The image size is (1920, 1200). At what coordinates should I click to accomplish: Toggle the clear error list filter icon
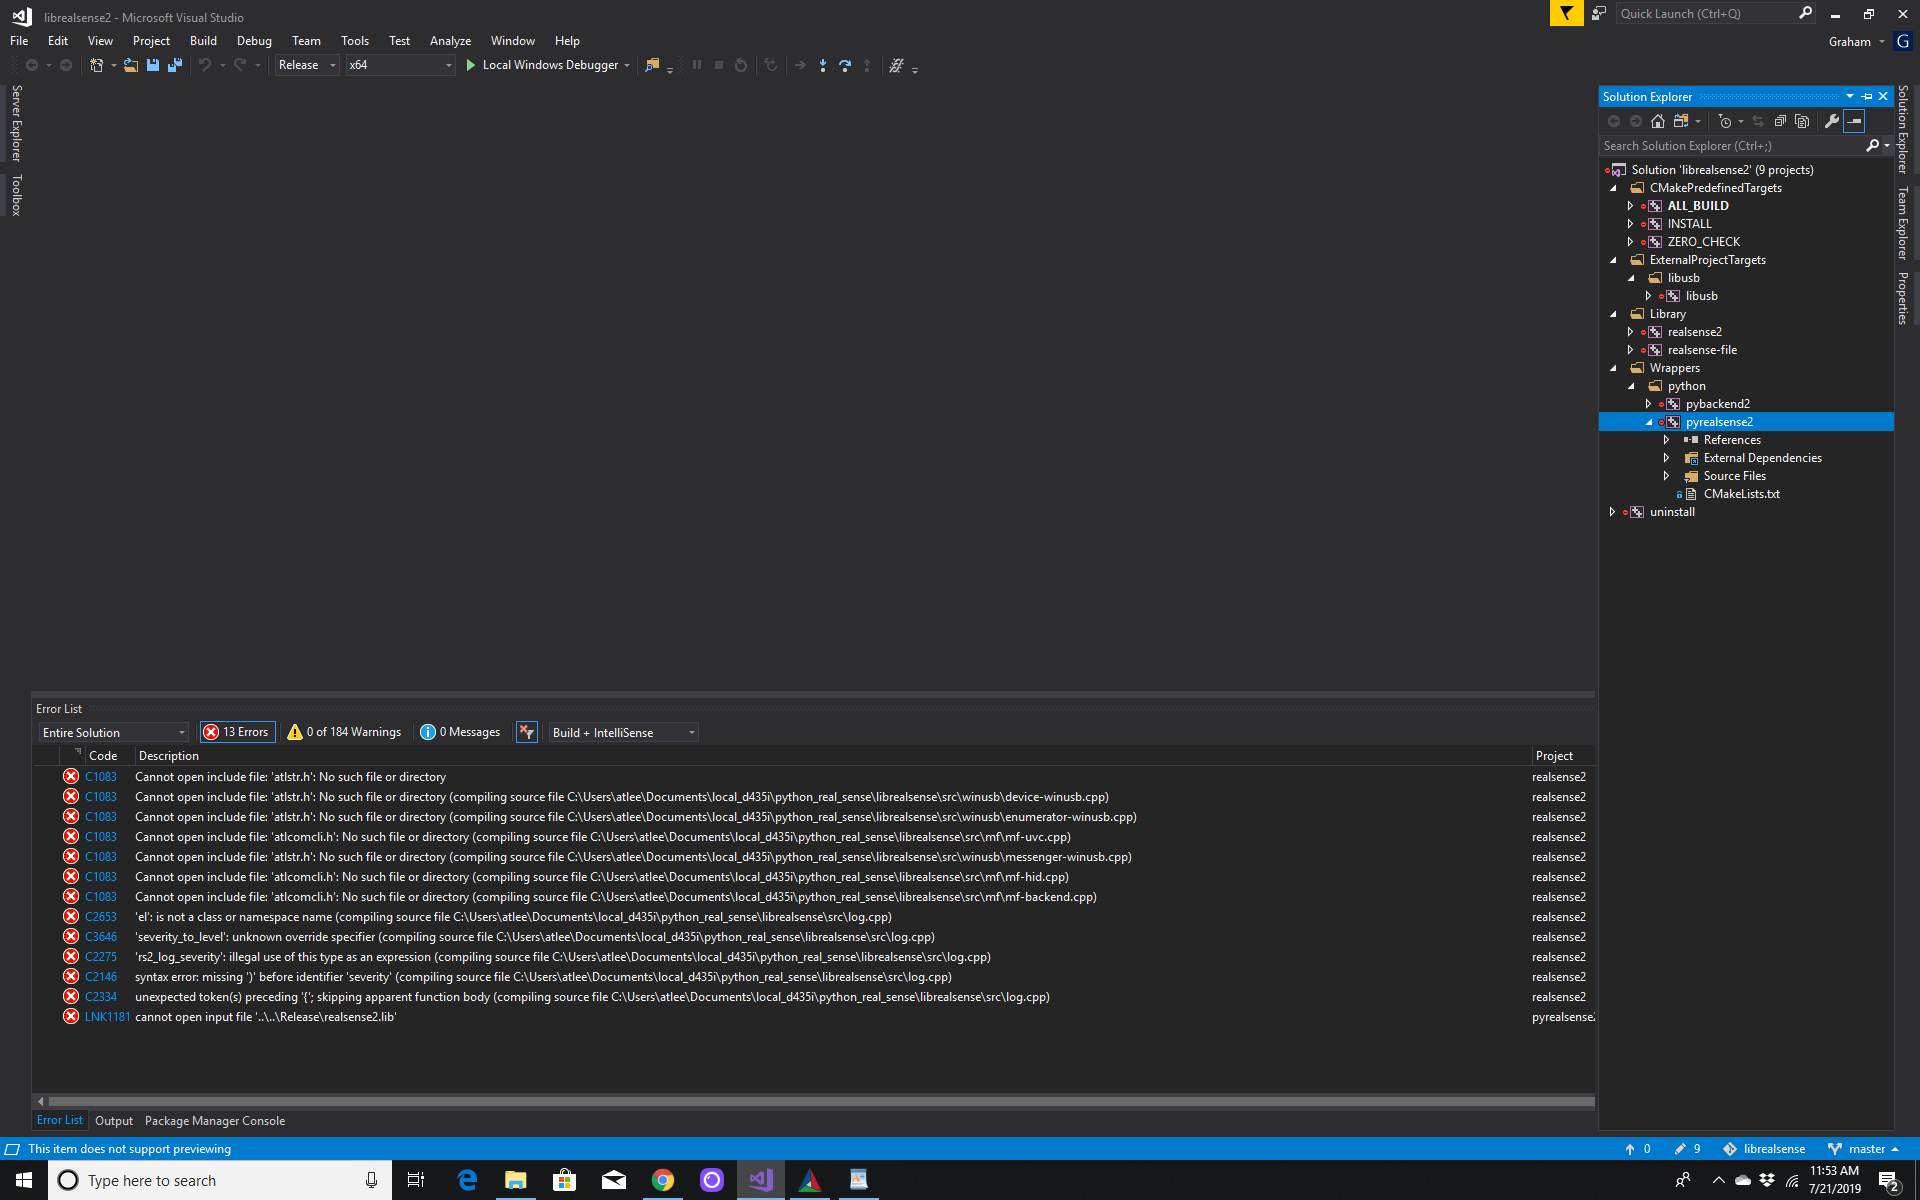click(527, 732)
